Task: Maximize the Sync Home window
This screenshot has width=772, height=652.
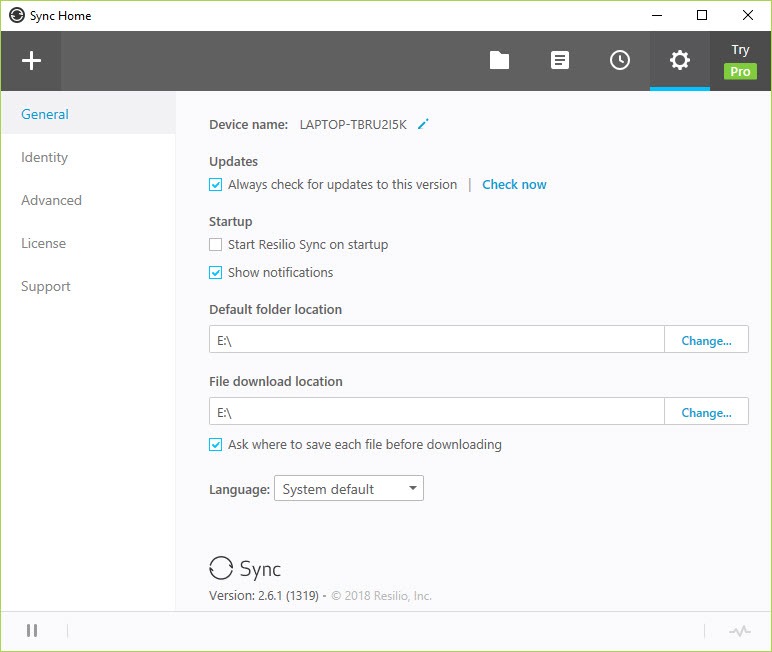Action: tap(702, 15)
